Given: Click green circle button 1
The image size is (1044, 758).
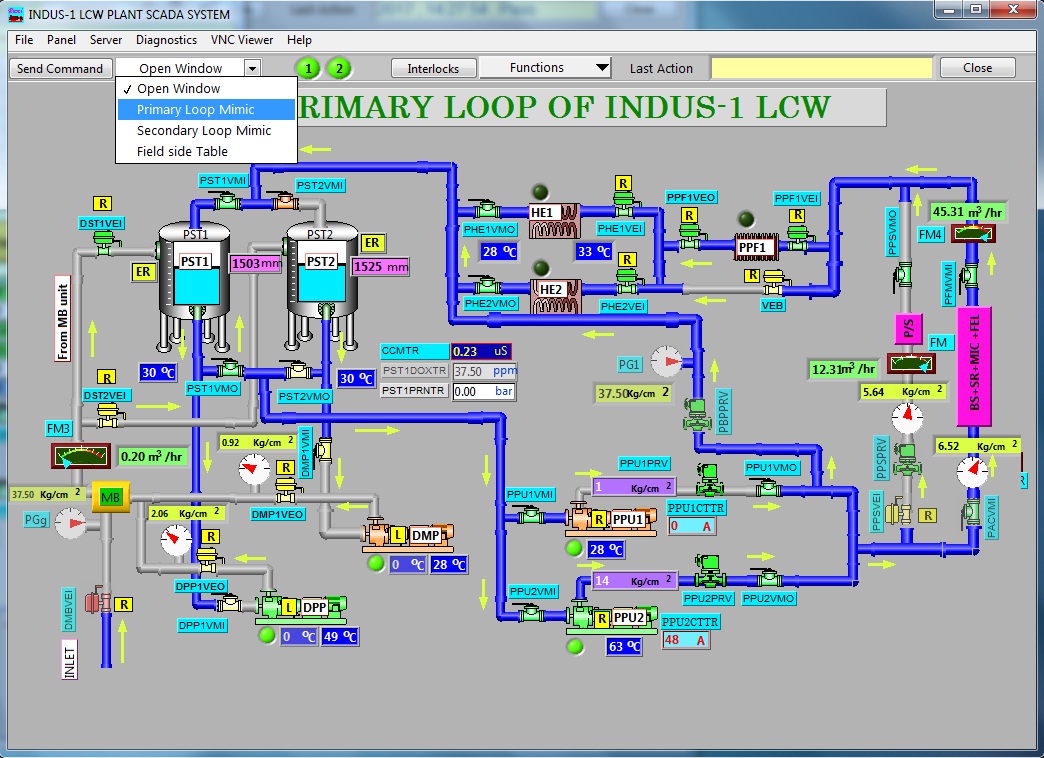Looking at the screenshot, I should [308, 68].
